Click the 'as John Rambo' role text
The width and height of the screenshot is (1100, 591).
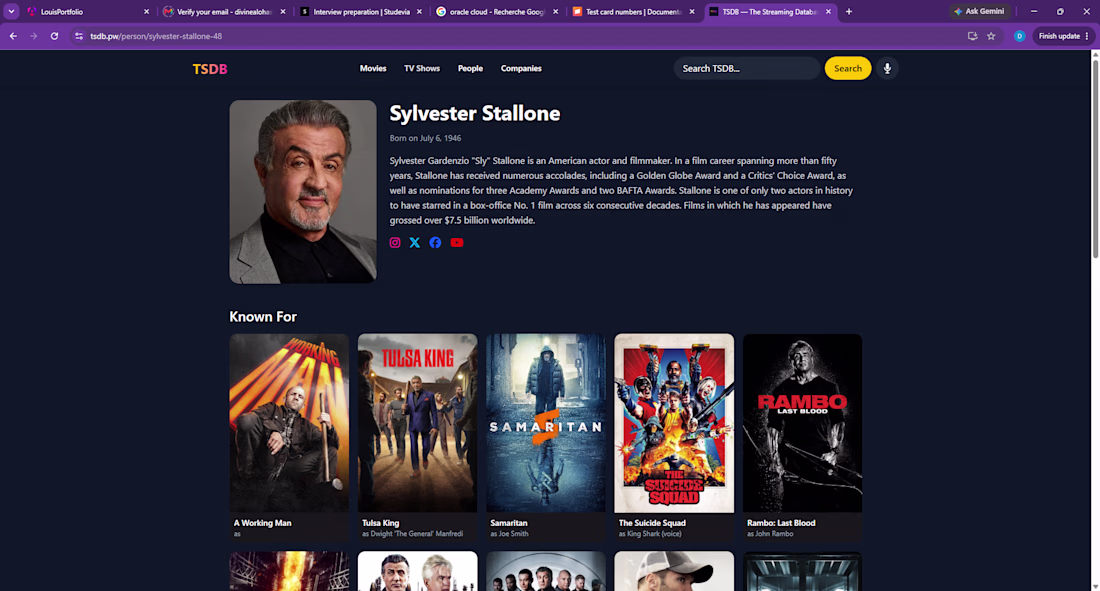pyautogui.click(x=770, y=534)
